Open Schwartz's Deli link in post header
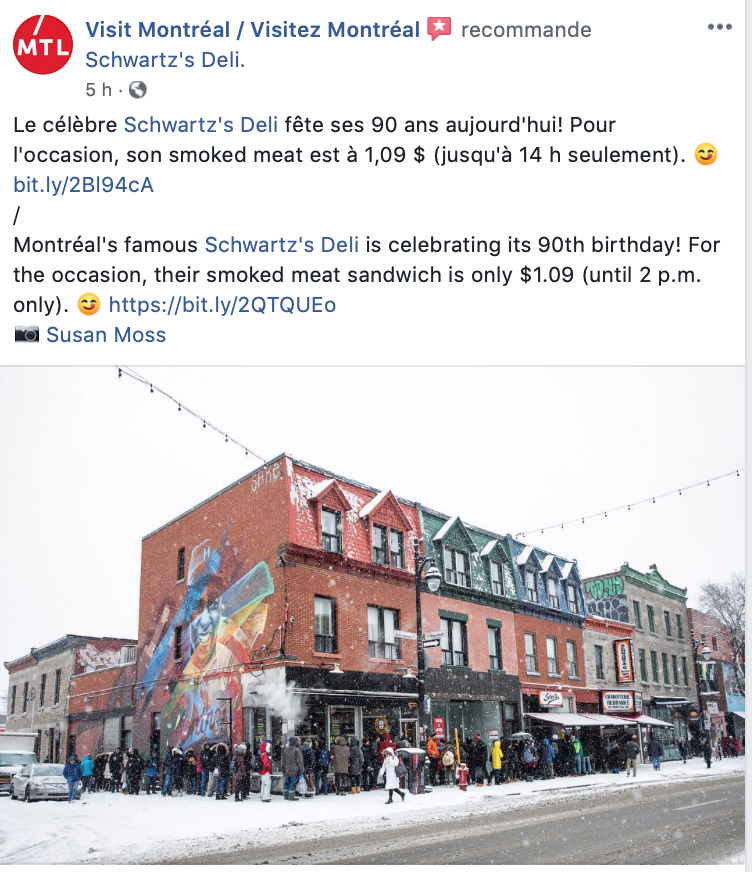This screenshot has height=872, width=752. coord(163,60)
